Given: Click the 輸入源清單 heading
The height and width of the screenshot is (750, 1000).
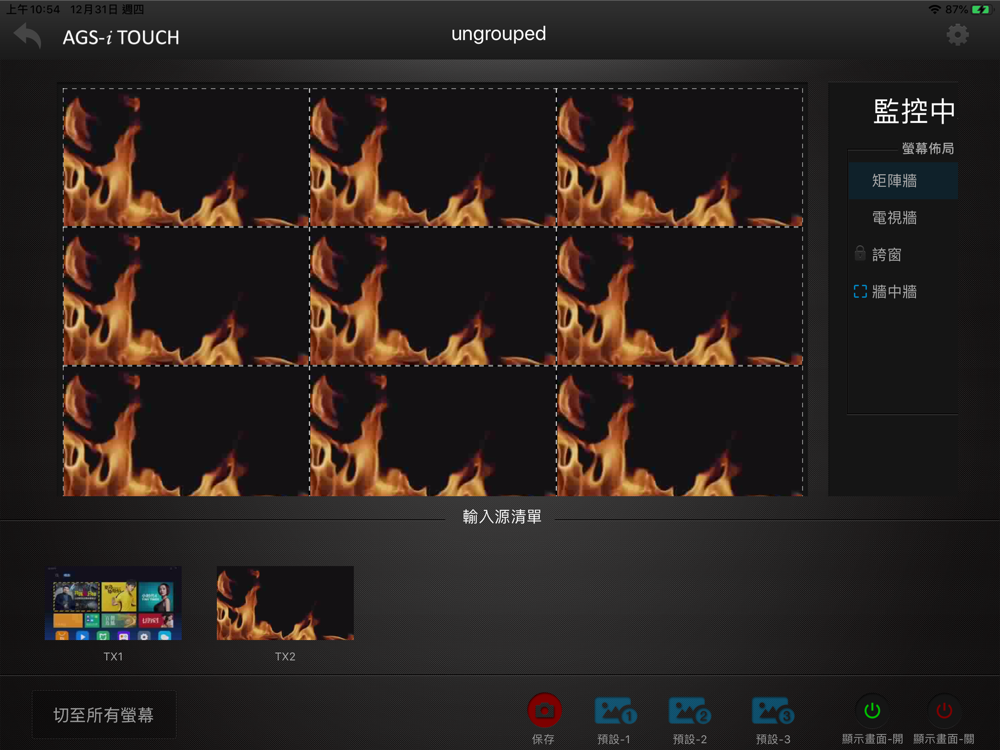Looking at the screenshot, I should (x=502, y=516).
